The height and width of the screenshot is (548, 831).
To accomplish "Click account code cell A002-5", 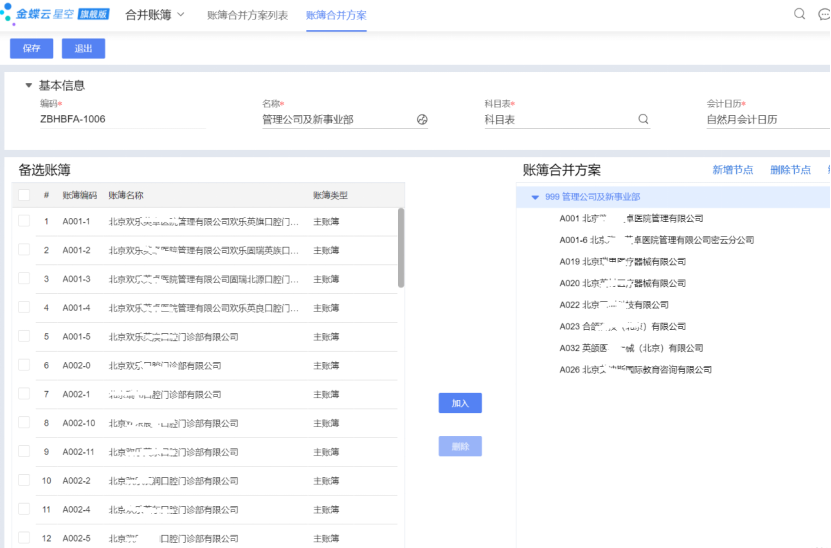I will [76, 538].
